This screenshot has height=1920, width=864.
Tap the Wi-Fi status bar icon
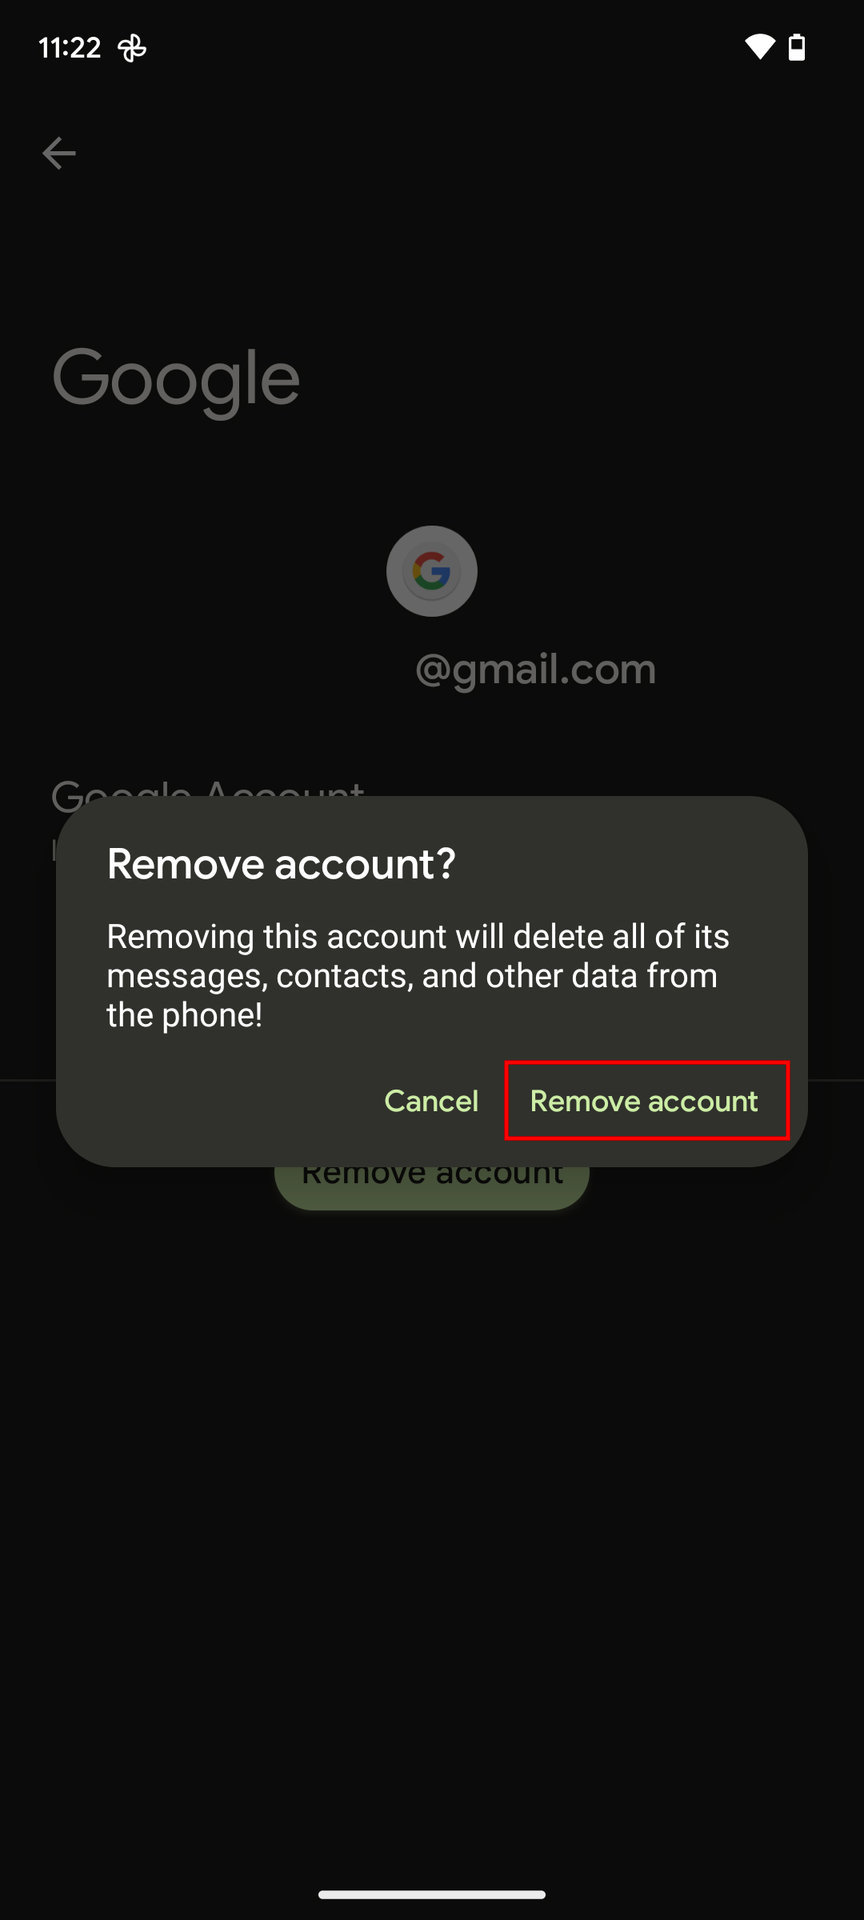(759, 47)
